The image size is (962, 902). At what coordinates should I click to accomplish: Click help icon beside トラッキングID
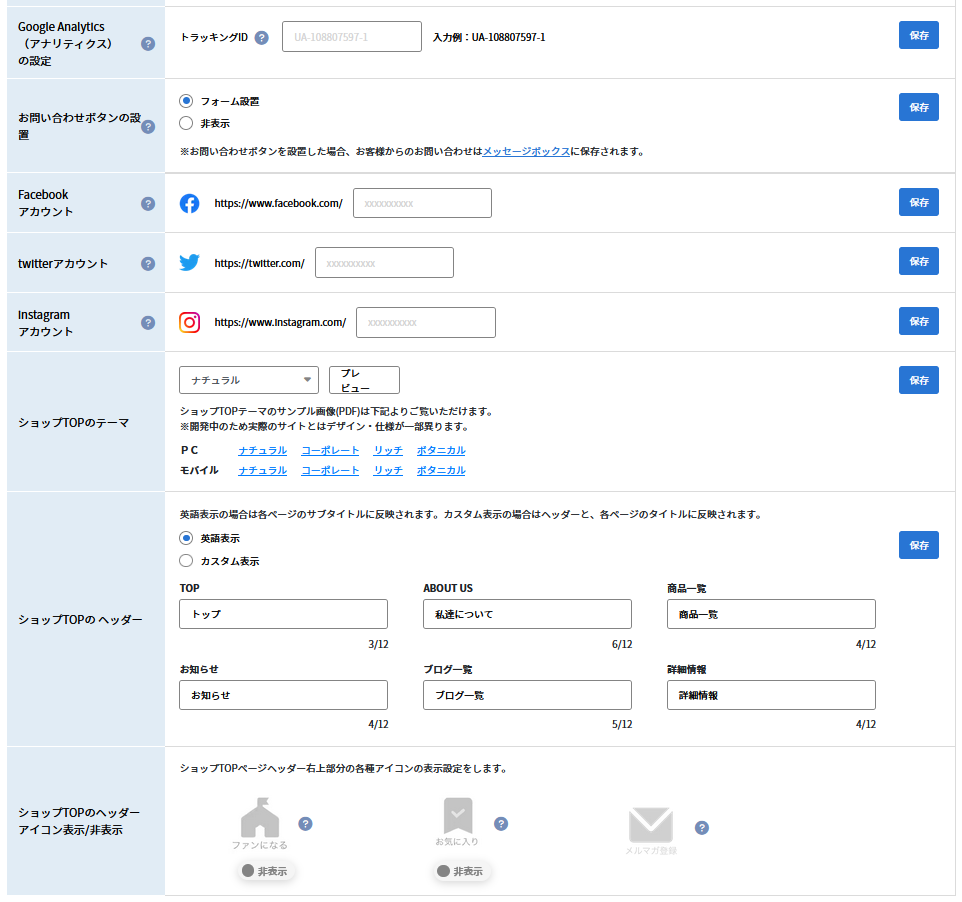point(261,37)
